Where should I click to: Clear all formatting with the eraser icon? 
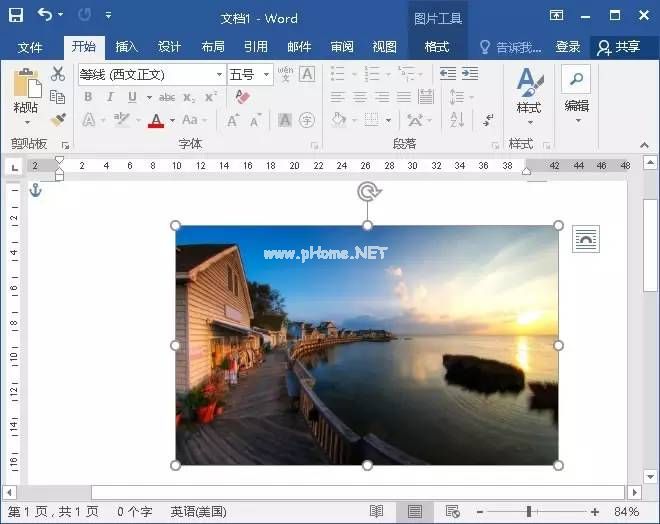click(242, 97)
